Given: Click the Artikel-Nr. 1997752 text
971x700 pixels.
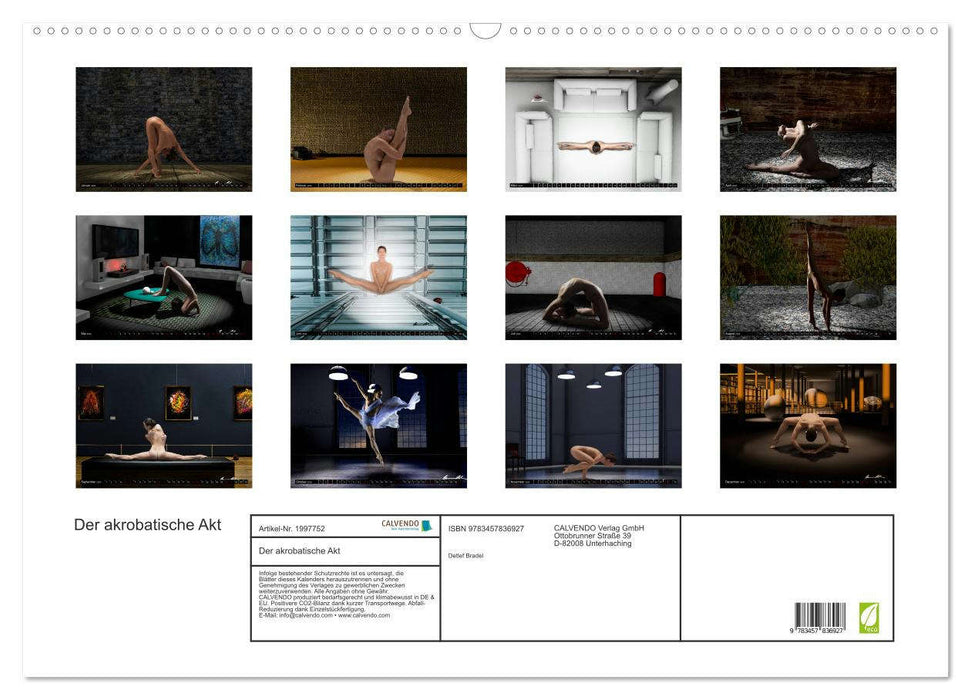Looking at the screenshot, I should (x=292, y=528).
